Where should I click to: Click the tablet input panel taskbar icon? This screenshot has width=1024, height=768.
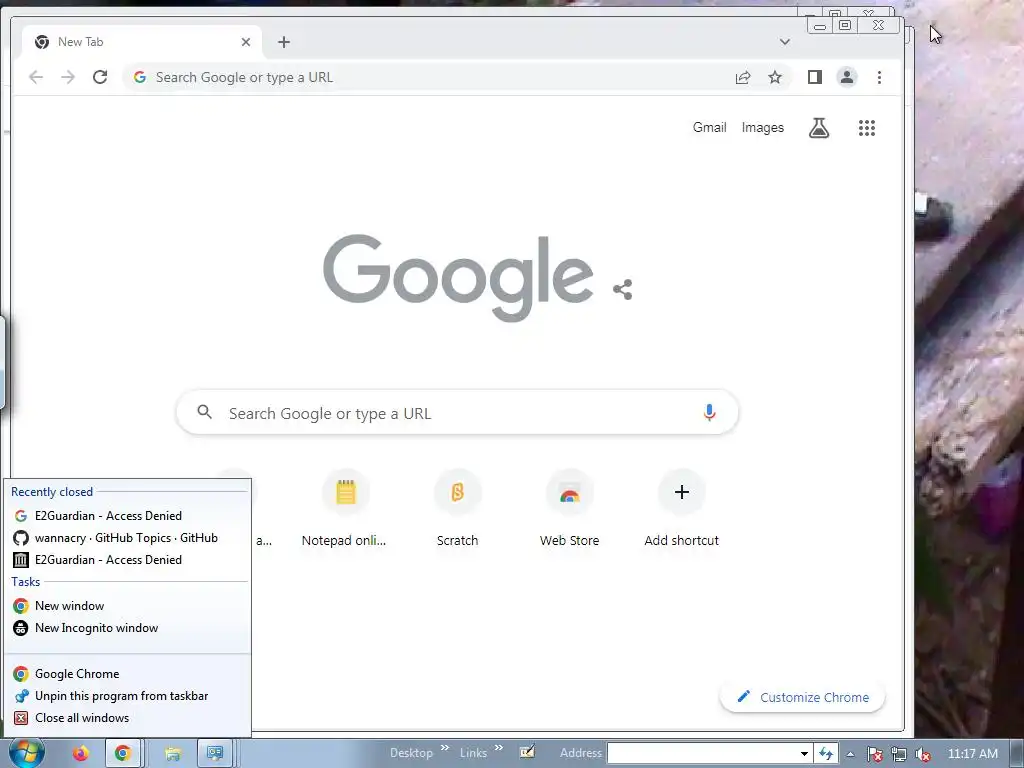(x=527, y=752)
